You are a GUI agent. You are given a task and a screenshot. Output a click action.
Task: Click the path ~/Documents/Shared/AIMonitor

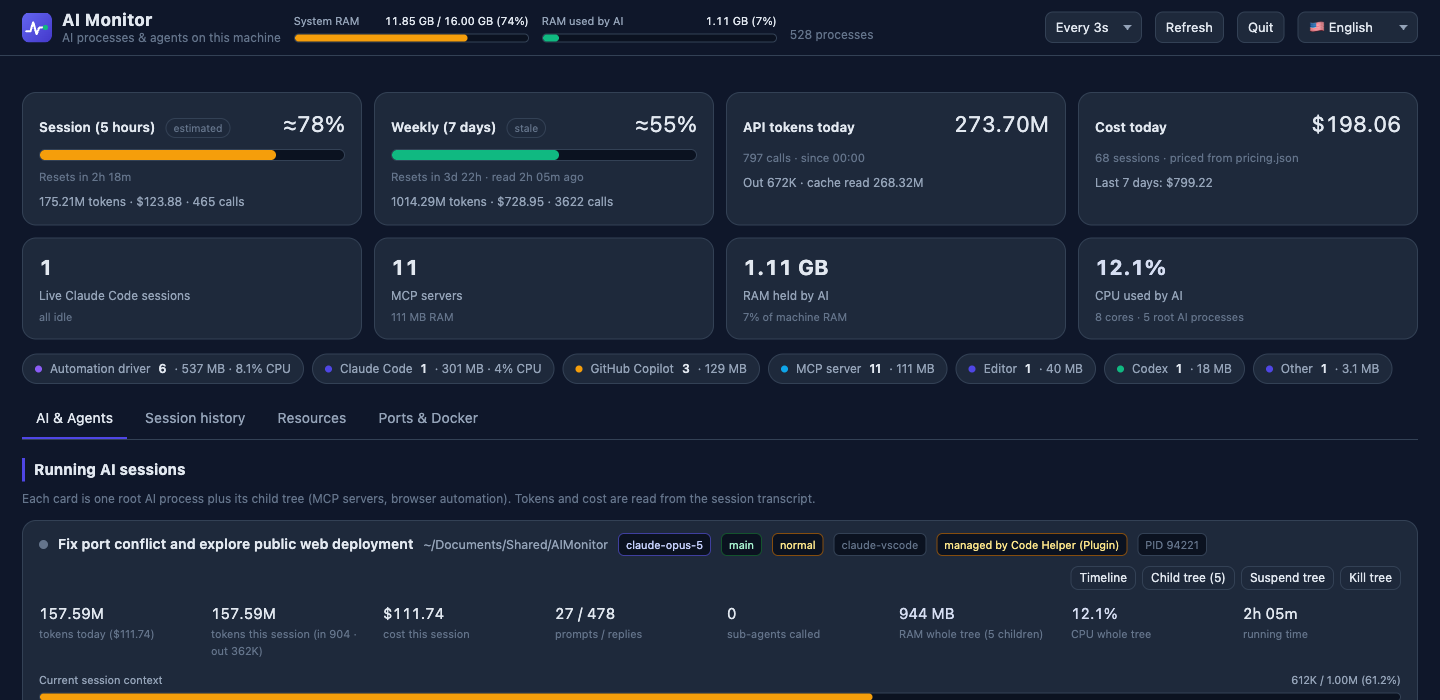(x=515, y=545)
